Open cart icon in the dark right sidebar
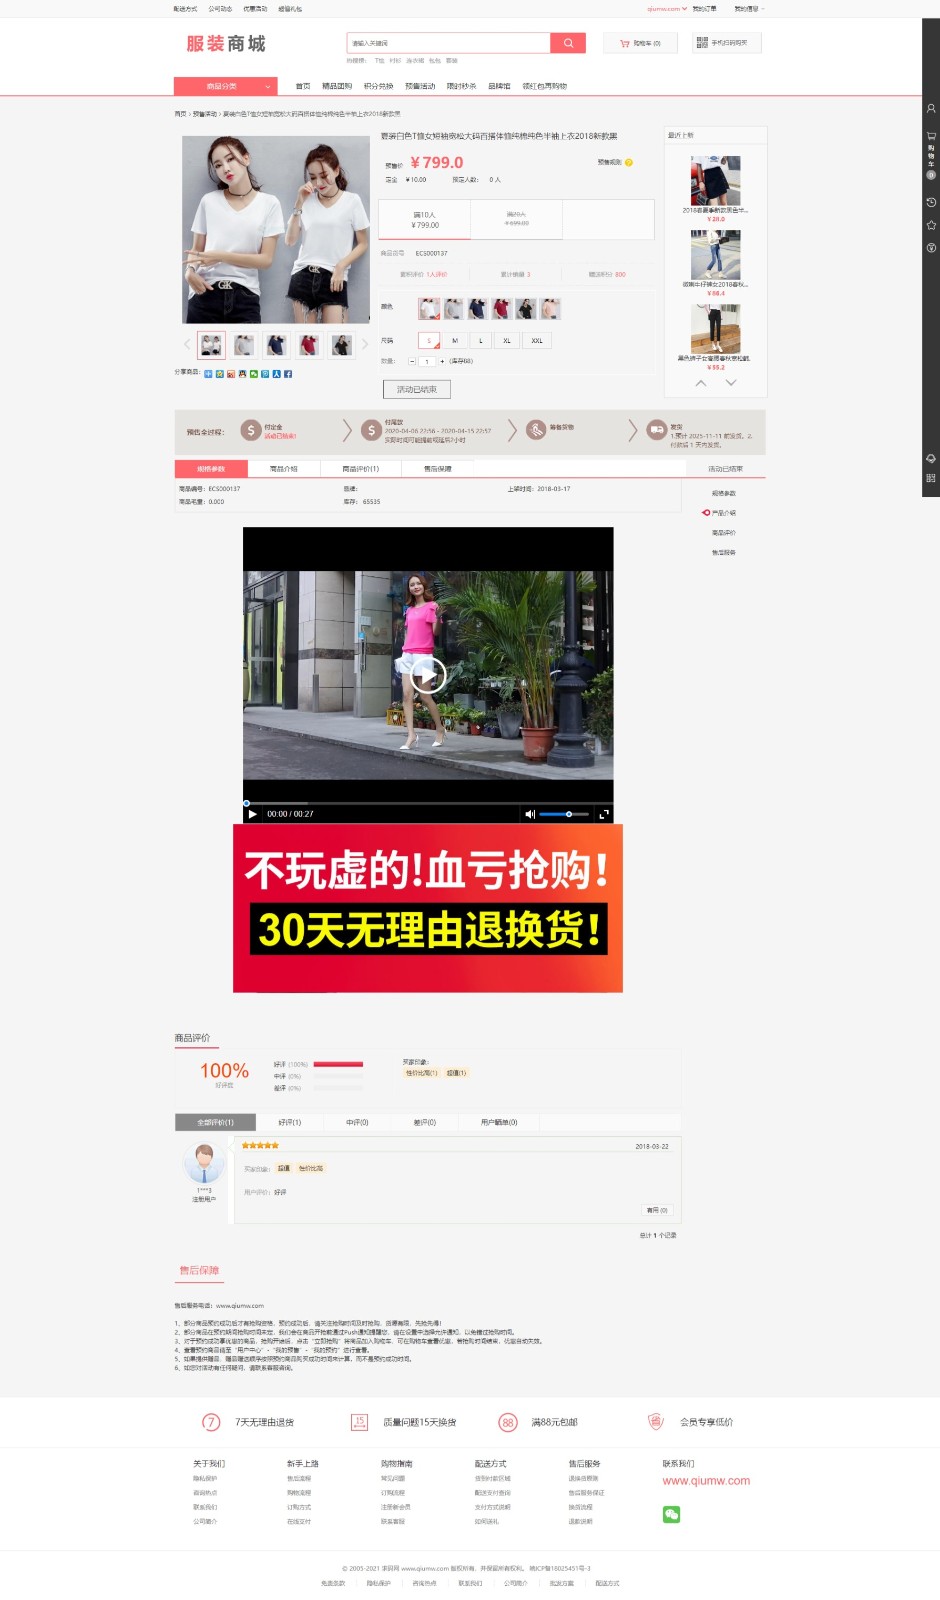The height and width of the screenshot is (1600, 940). coord(931,135)
